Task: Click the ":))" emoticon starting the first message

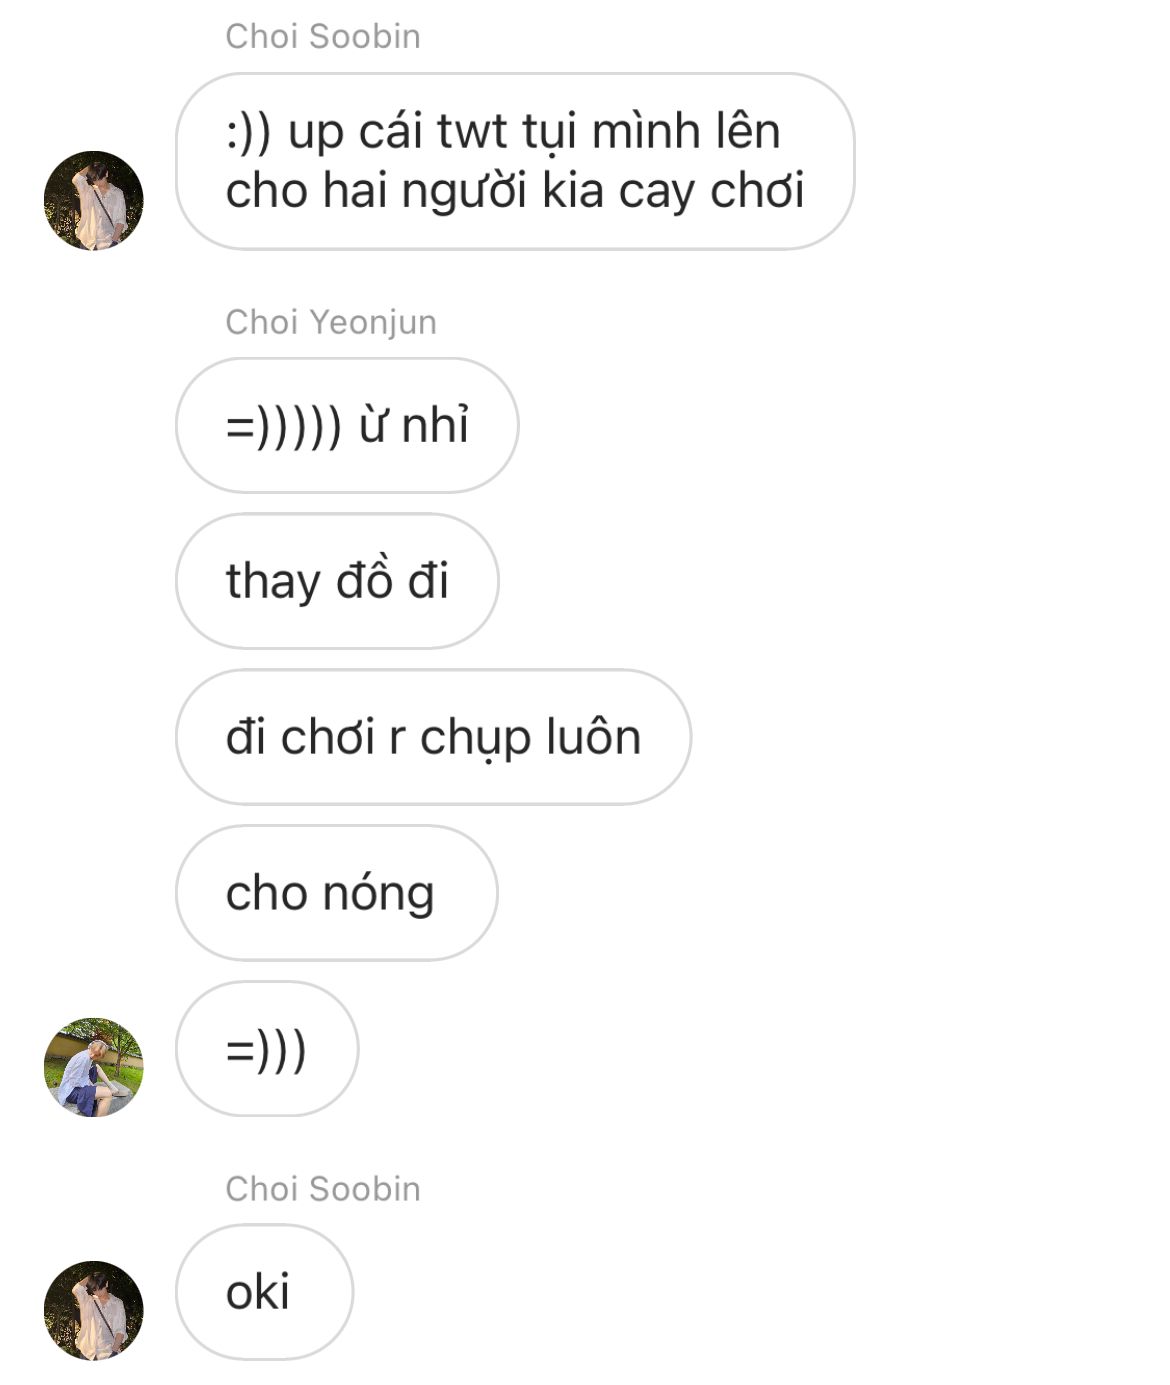Action: 249,133
